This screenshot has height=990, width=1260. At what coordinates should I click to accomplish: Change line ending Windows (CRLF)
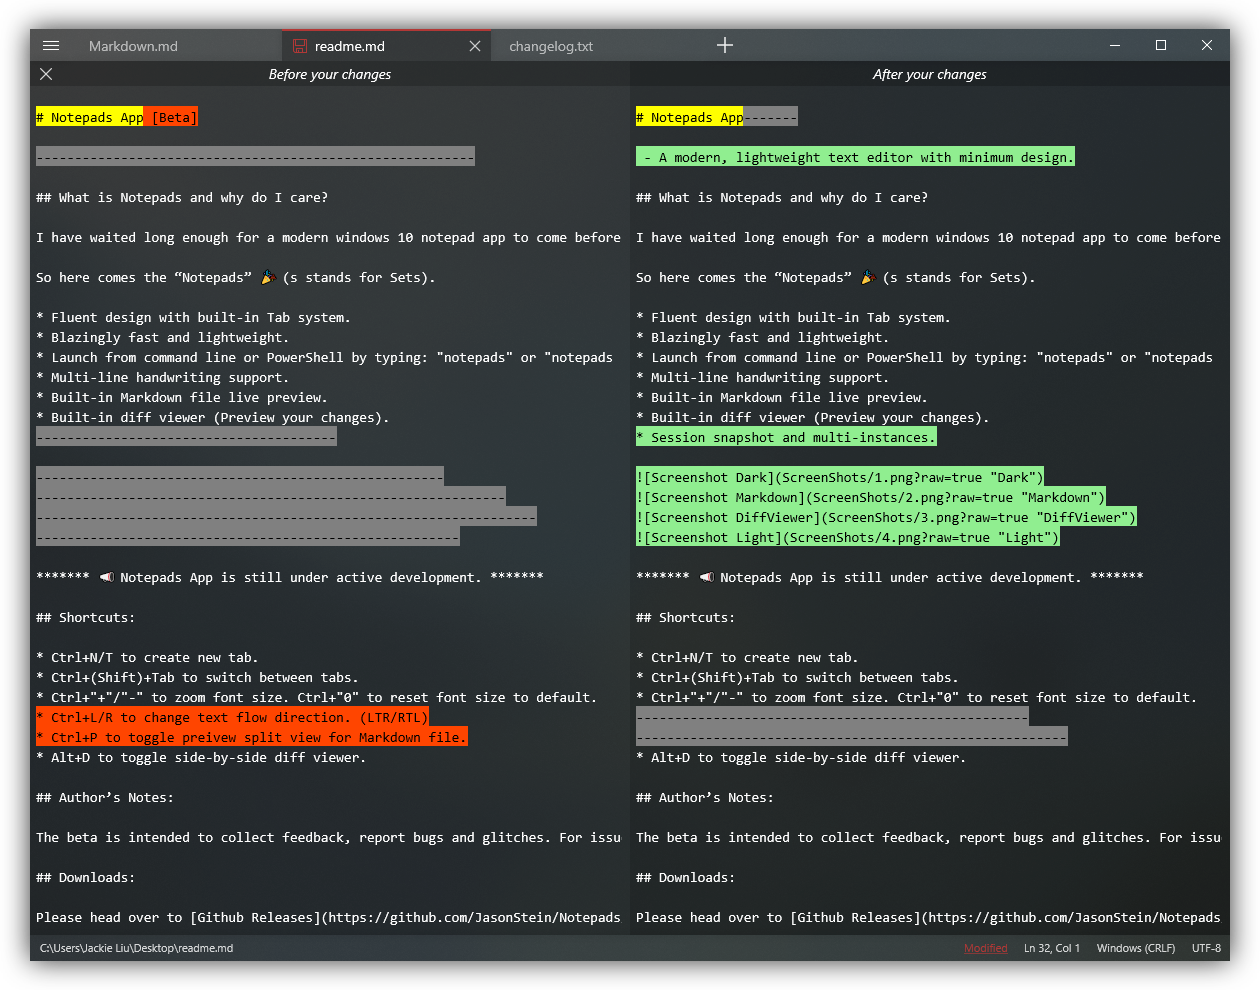[x=1136, y=948]
